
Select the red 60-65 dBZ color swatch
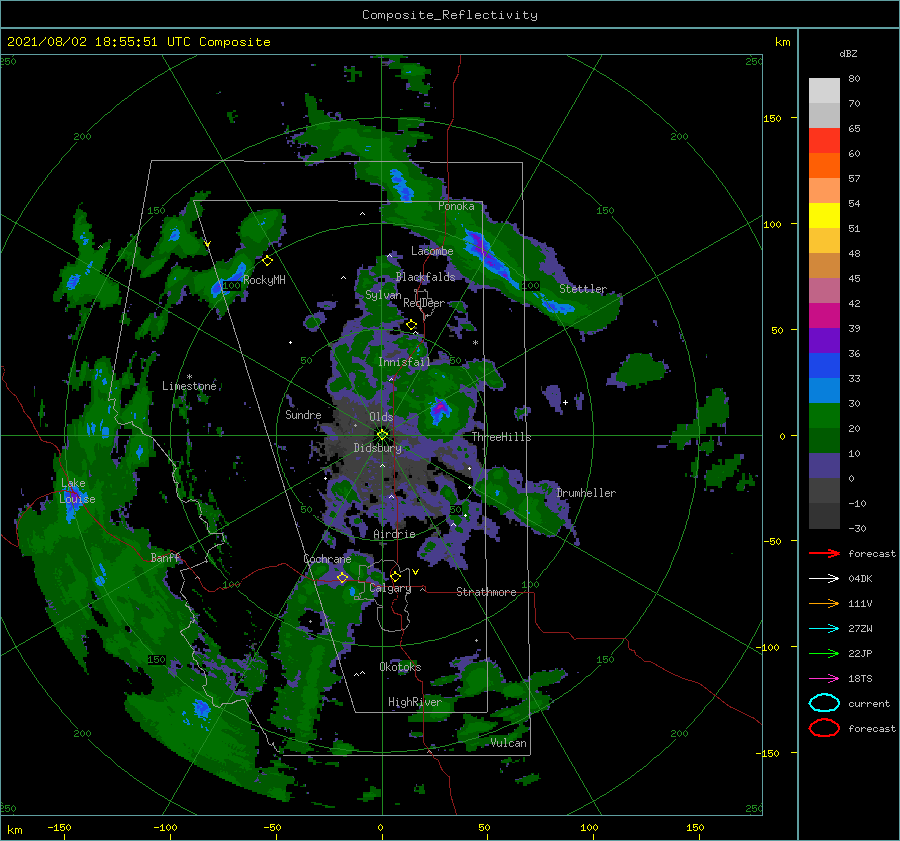click(x=824, y=141)
